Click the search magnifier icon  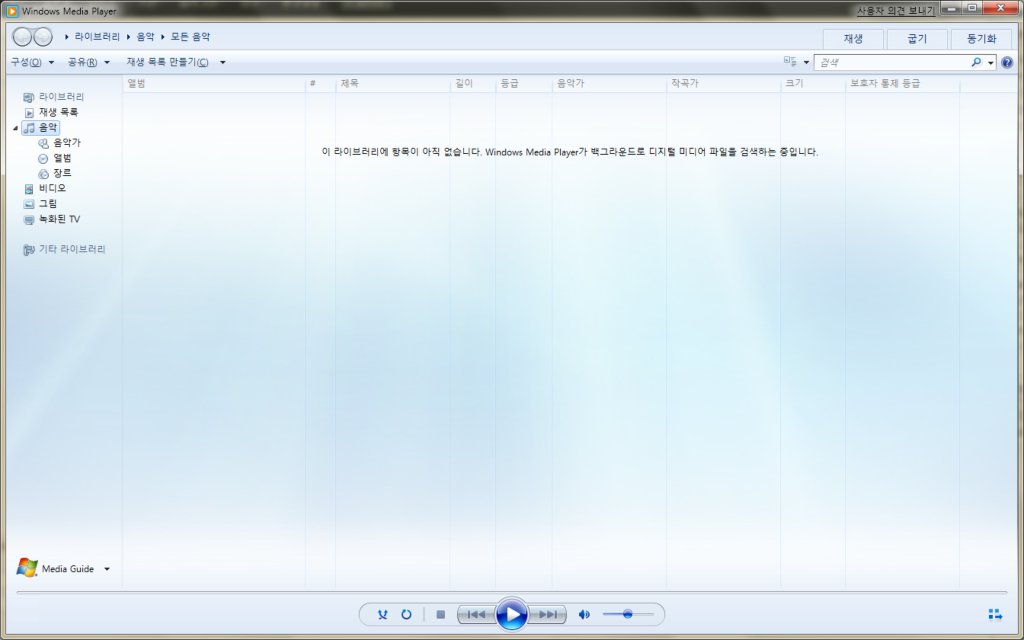pyautogui.click(x=976, y=62)
